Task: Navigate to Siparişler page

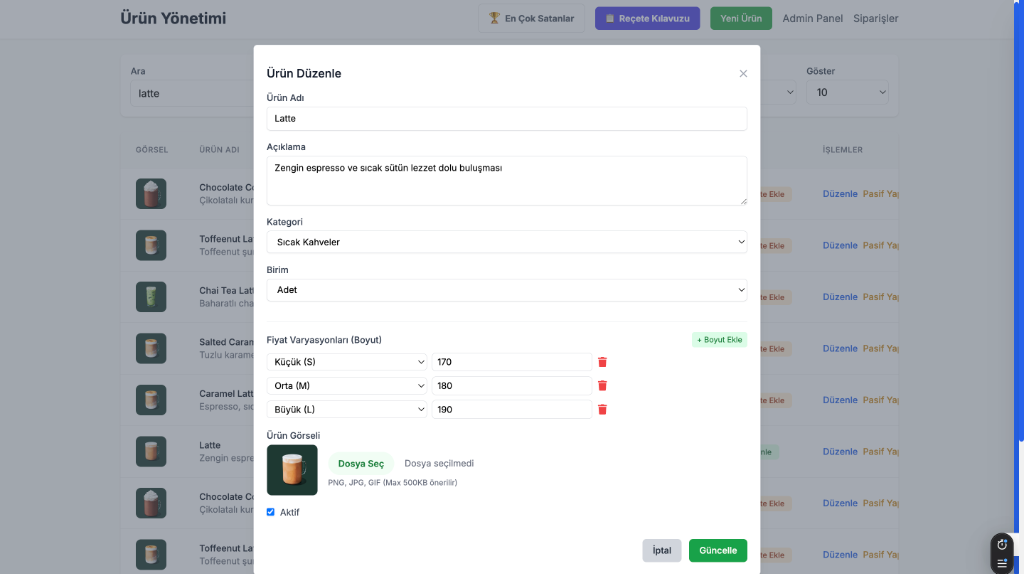Action: [875, 18]
